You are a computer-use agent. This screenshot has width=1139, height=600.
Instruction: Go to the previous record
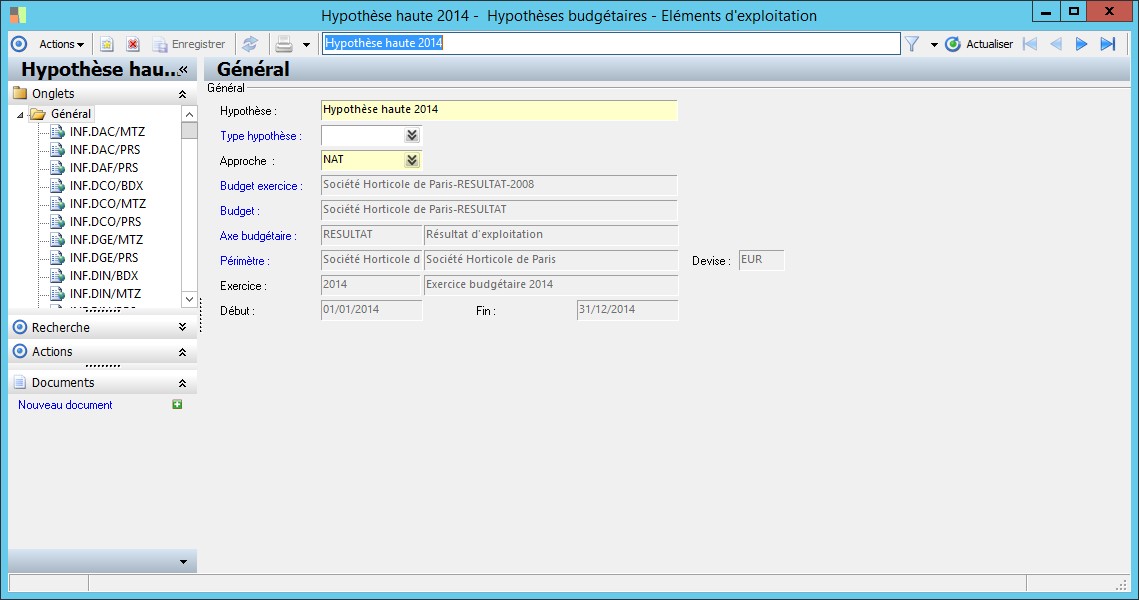pyautogui.click(x=1056, y=44)
